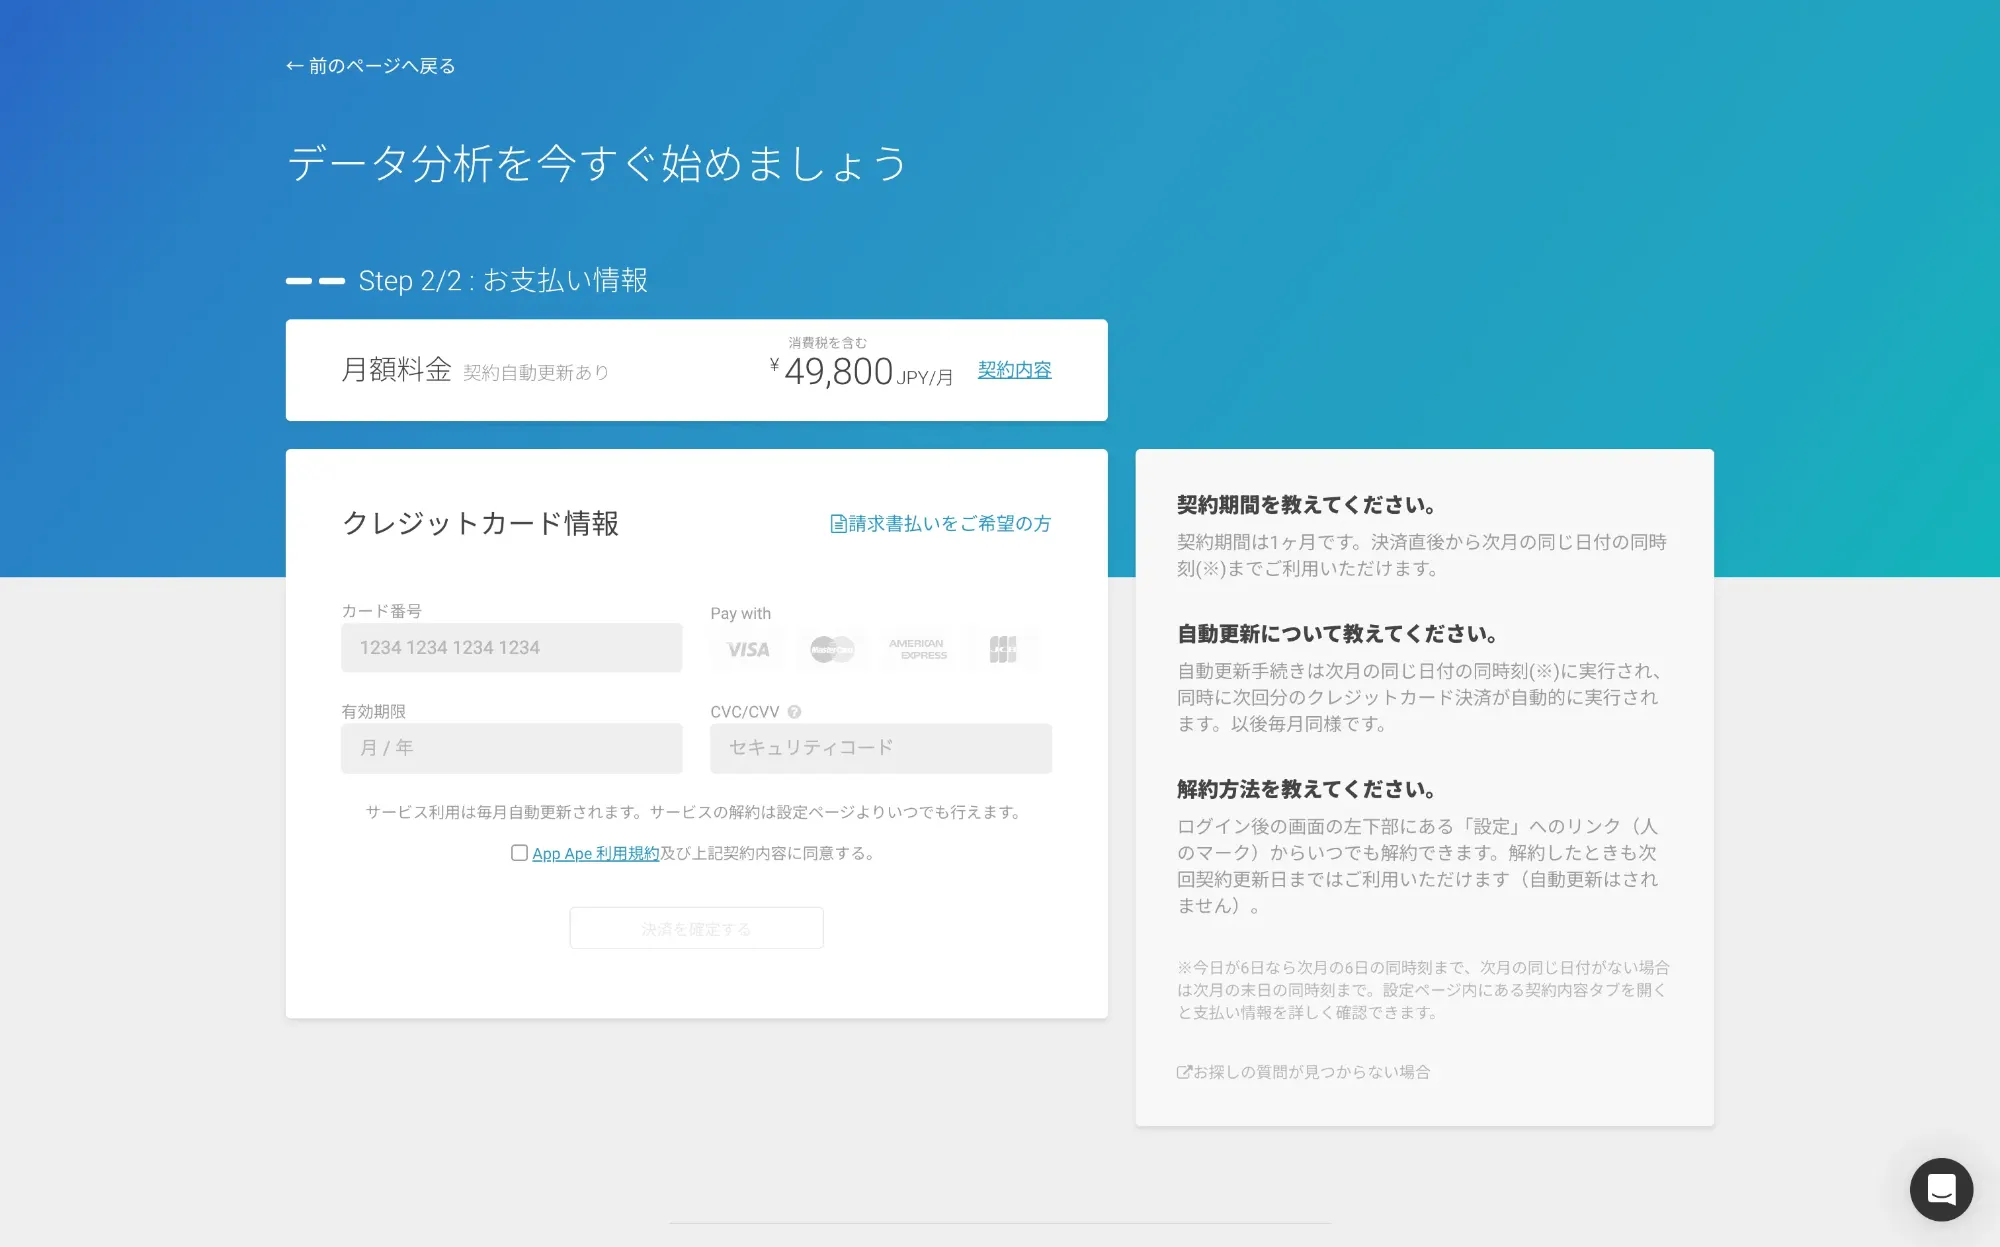Viewport: 2000px width, 1247px height.
Task: Click the American Express logo
Action: [x=917, y=650]
